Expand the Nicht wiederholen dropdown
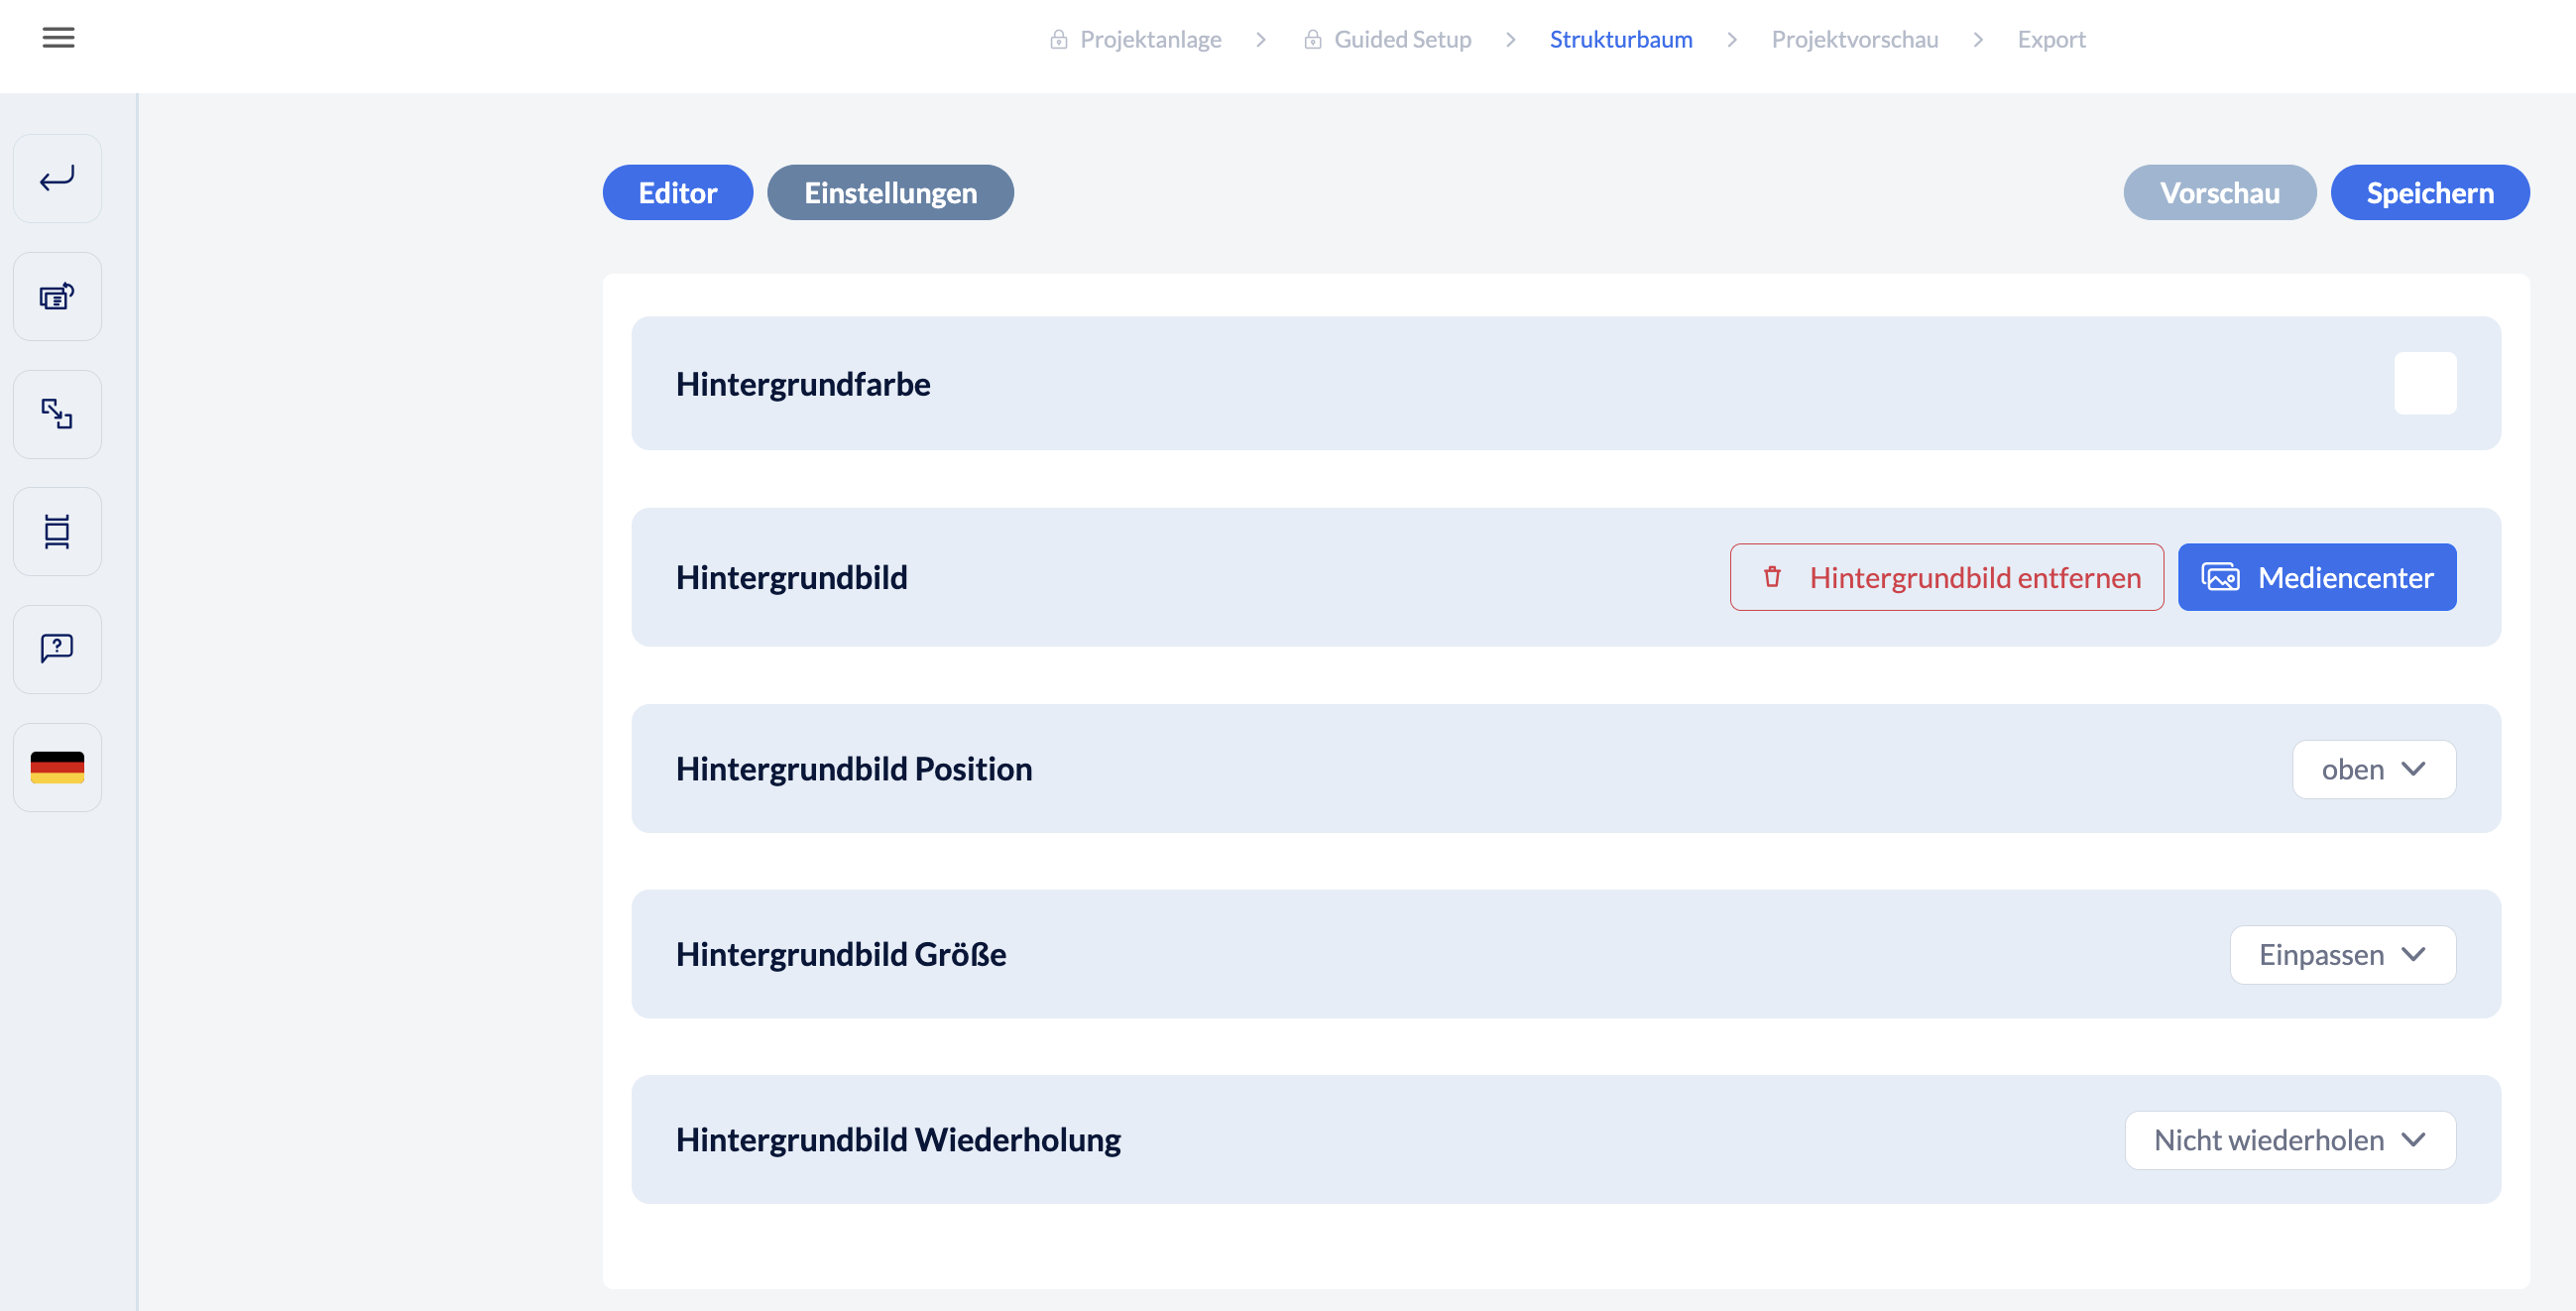2576x1311 pixels. [2289, 1140]
